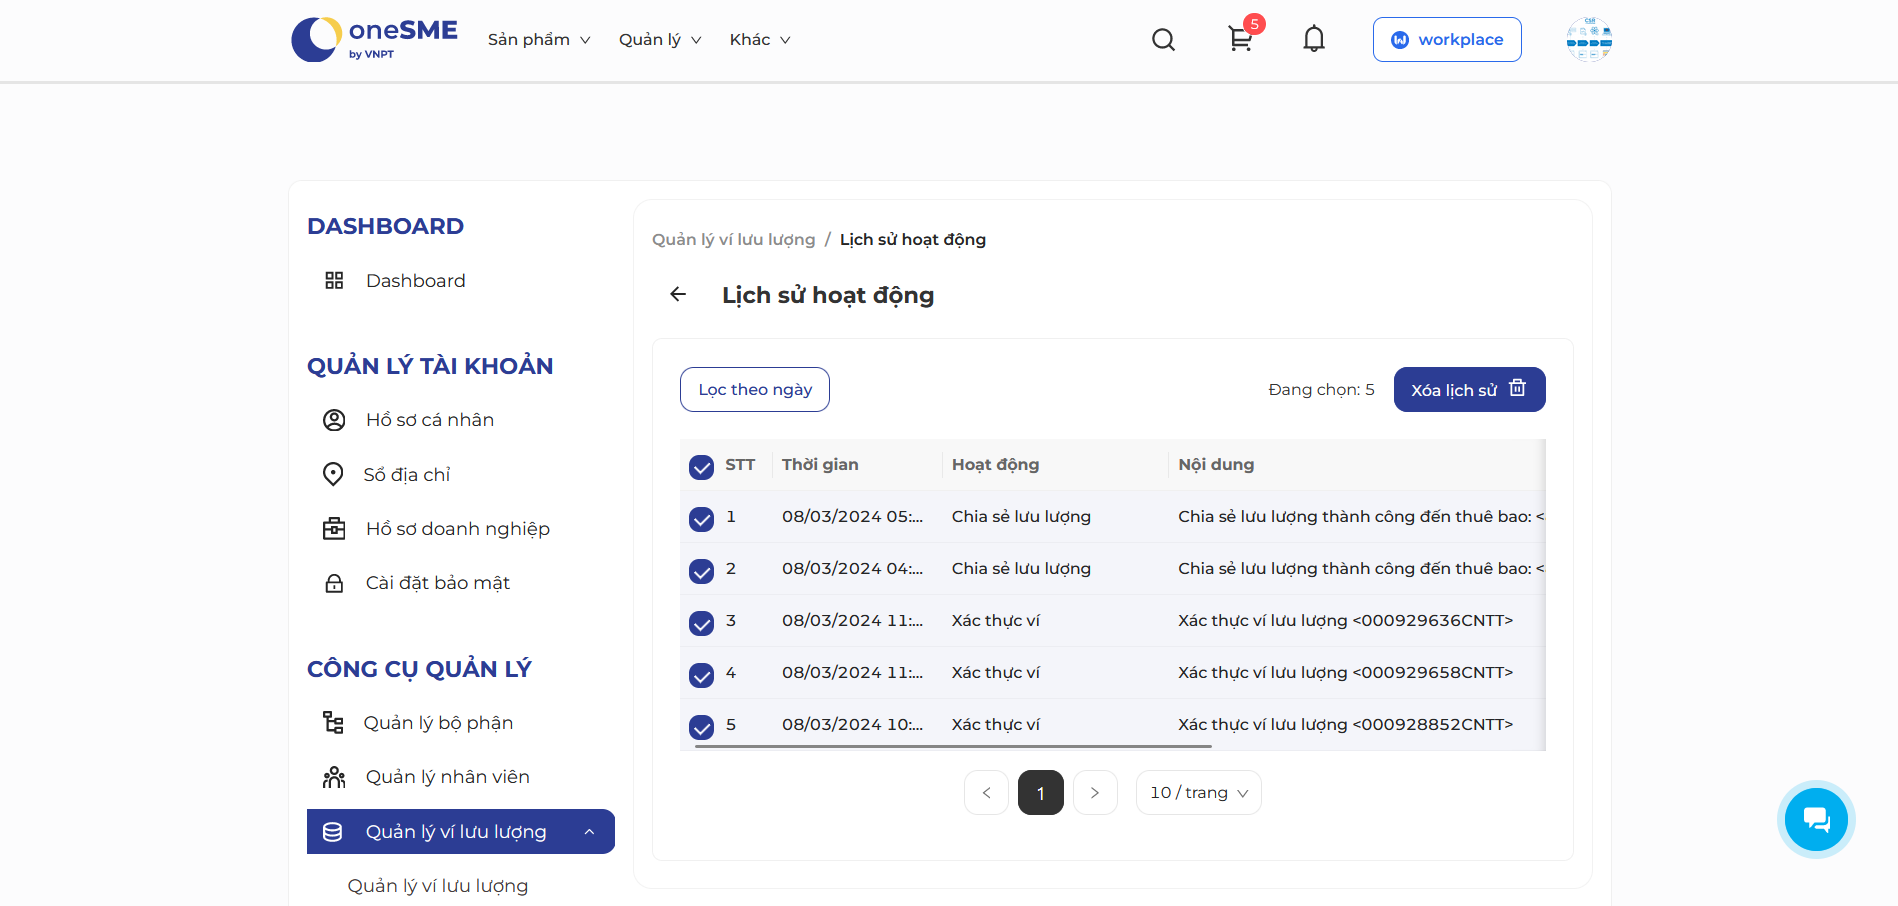
Task: Click the Quản lý ví lưu lượng breadcrumb link
Action: point(734,239)
